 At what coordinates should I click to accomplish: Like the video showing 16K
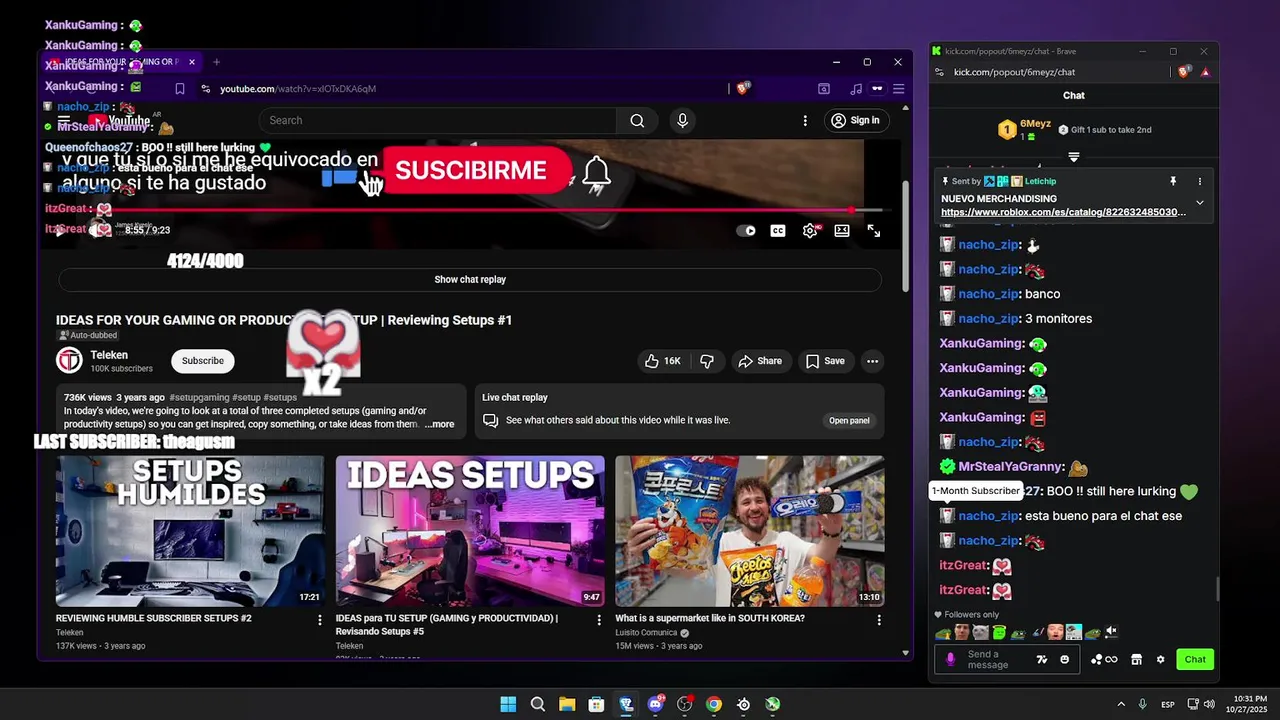[665, 361]
